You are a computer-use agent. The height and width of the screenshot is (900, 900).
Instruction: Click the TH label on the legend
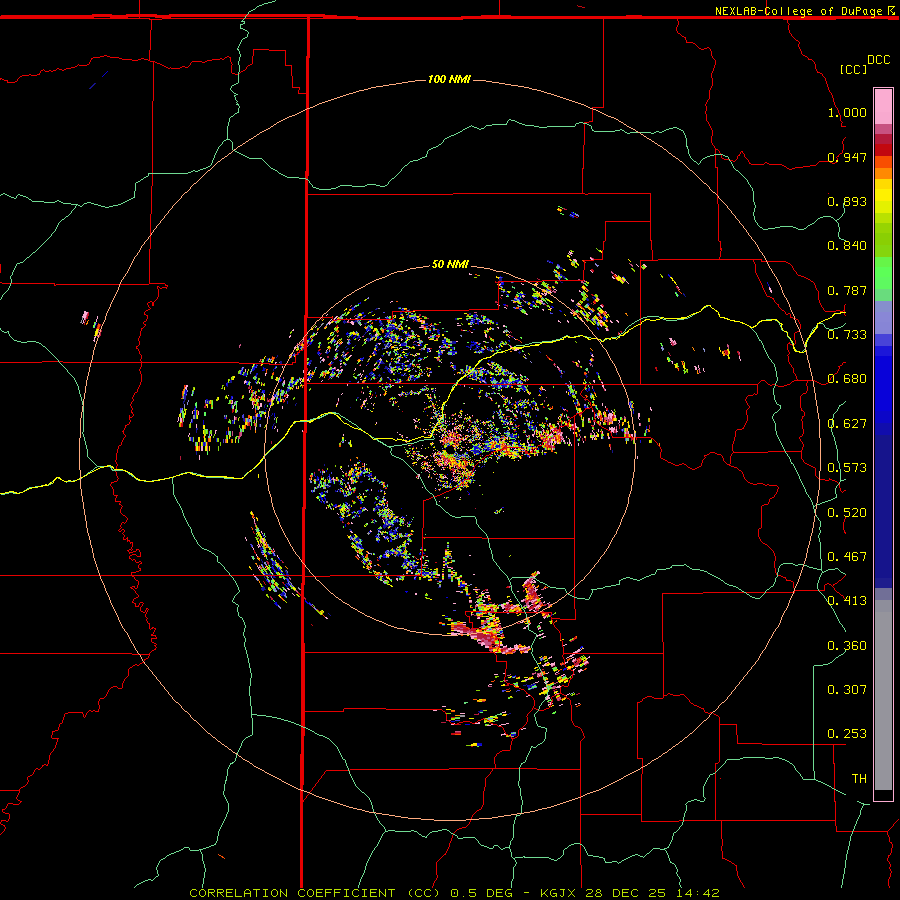[x=859, y=779]
